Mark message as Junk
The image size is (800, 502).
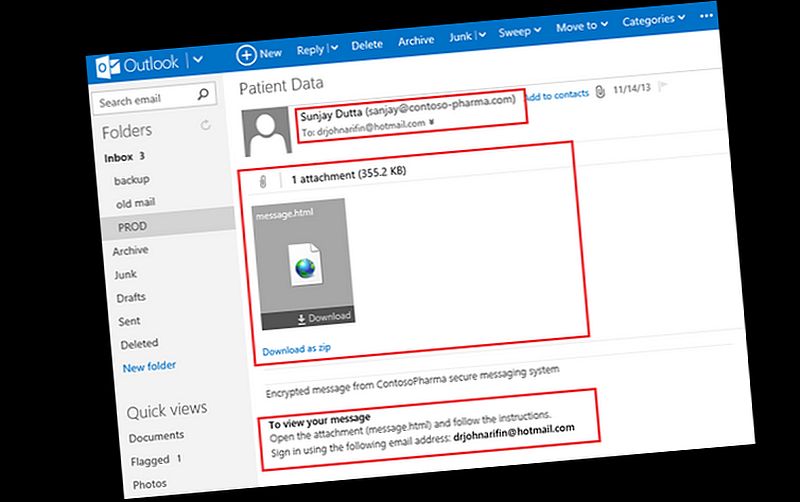(x=460, y=37)
